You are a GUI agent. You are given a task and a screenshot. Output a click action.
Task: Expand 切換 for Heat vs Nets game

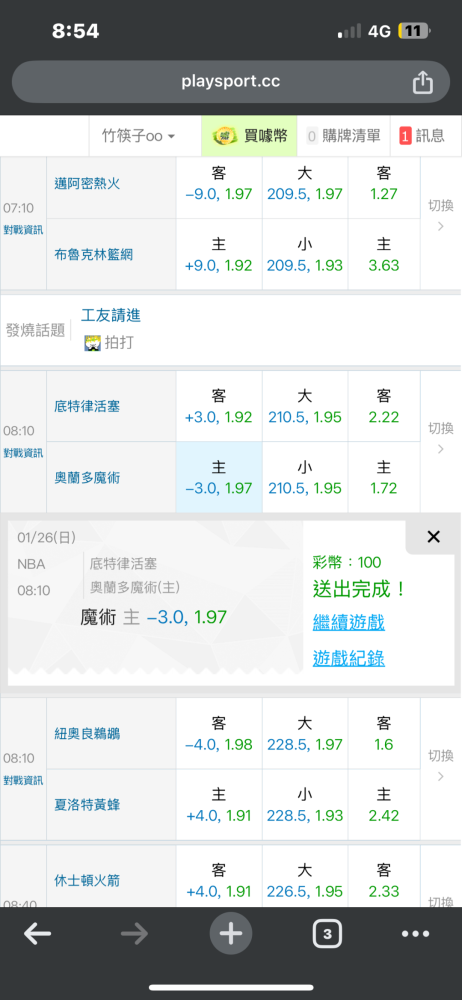click(x=441, y=216)
